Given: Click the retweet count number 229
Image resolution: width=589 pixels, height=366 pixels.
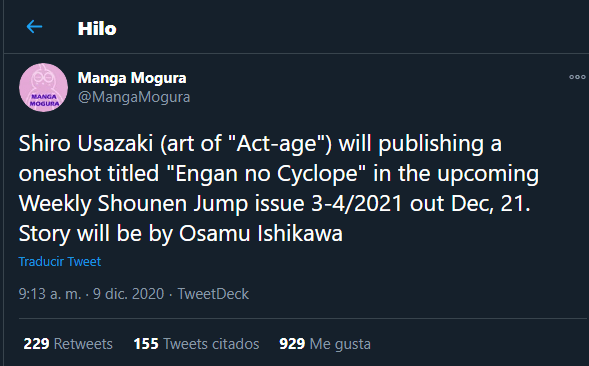Looking at the screenshot, I should pyautogui.click(x=36, y=344).
